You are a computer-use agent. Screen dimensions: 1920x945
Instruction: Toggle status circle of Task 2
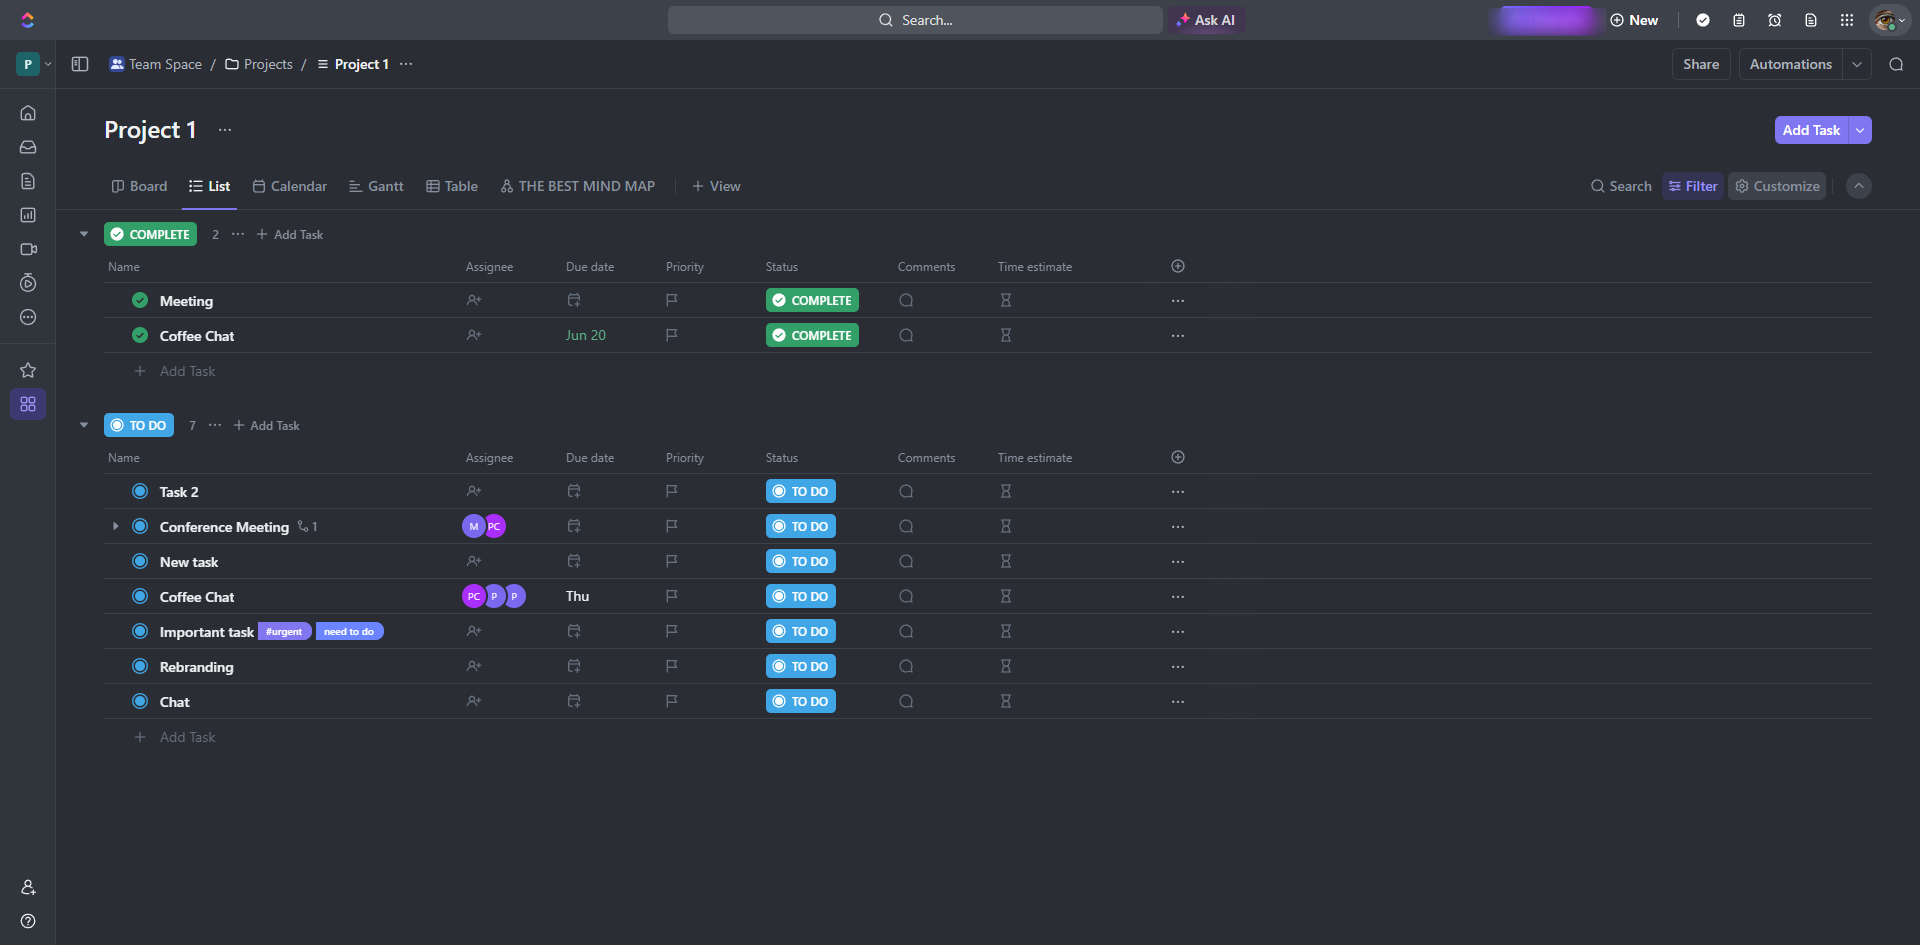140,491
